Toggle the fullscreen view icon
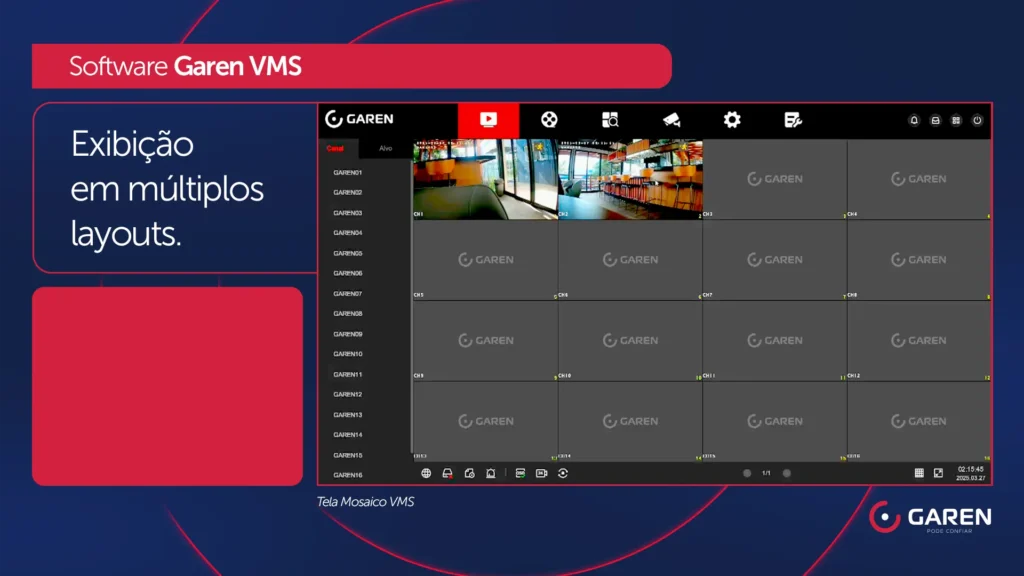The image size is (1024, 576). click(x=938, y=473)
